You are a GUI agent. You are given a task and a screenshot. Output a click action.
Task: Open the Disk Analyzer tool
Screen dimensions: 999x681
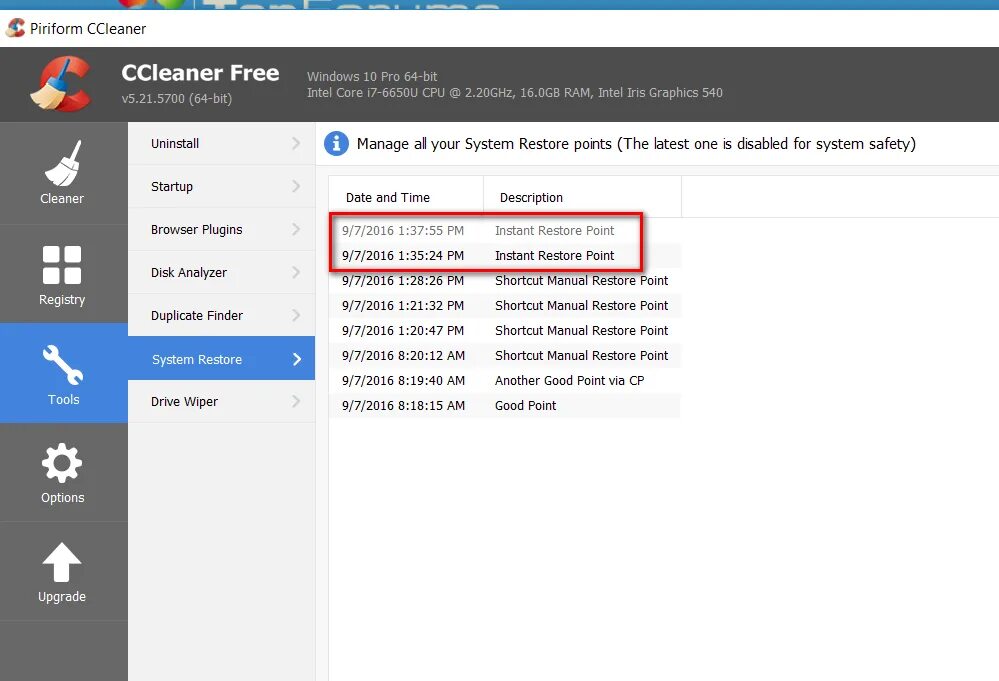(x=221, y=272)
